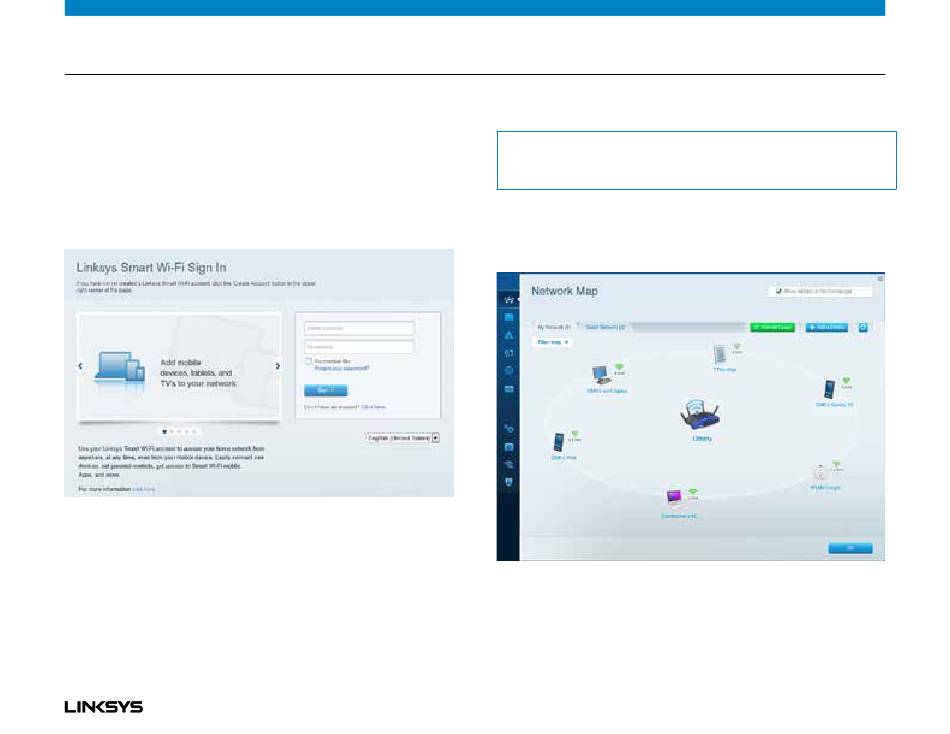
Task: Tick the Remember Me checkbox
Action: coord(308,361)
